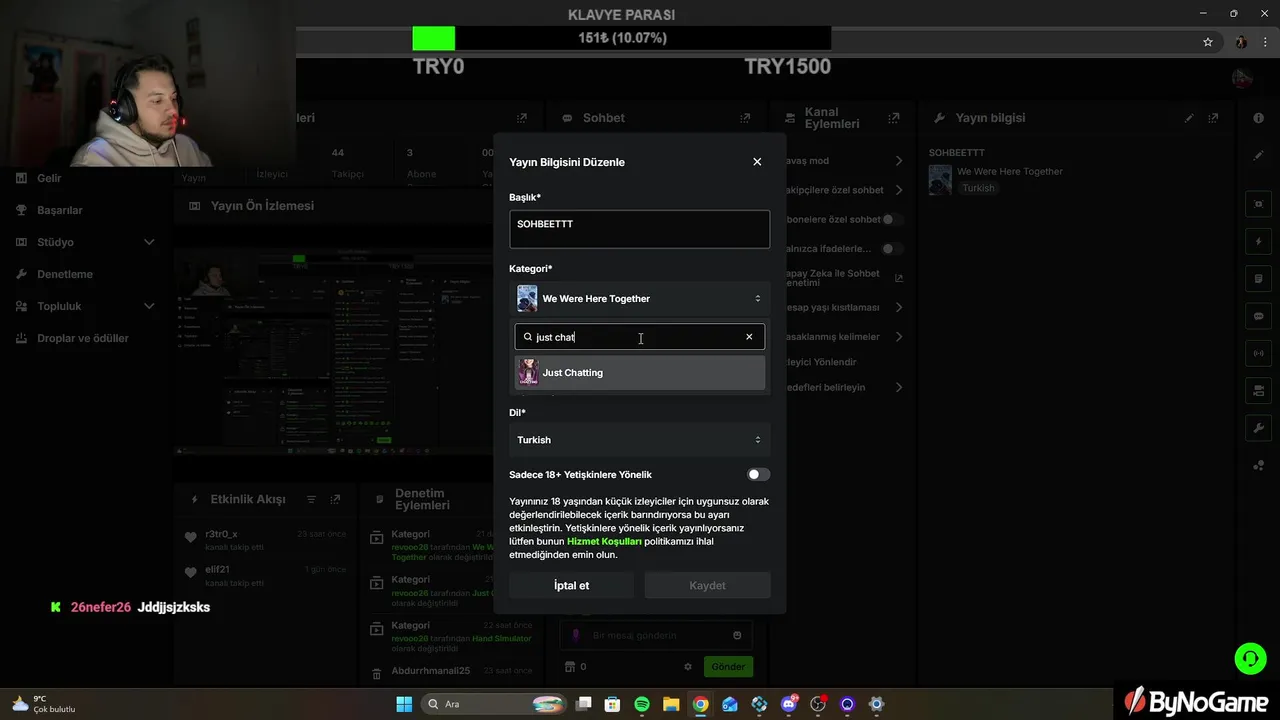Filter the Etkinlik Akışı feed
Screen dimensions: 1280x720
click(311, 499)
